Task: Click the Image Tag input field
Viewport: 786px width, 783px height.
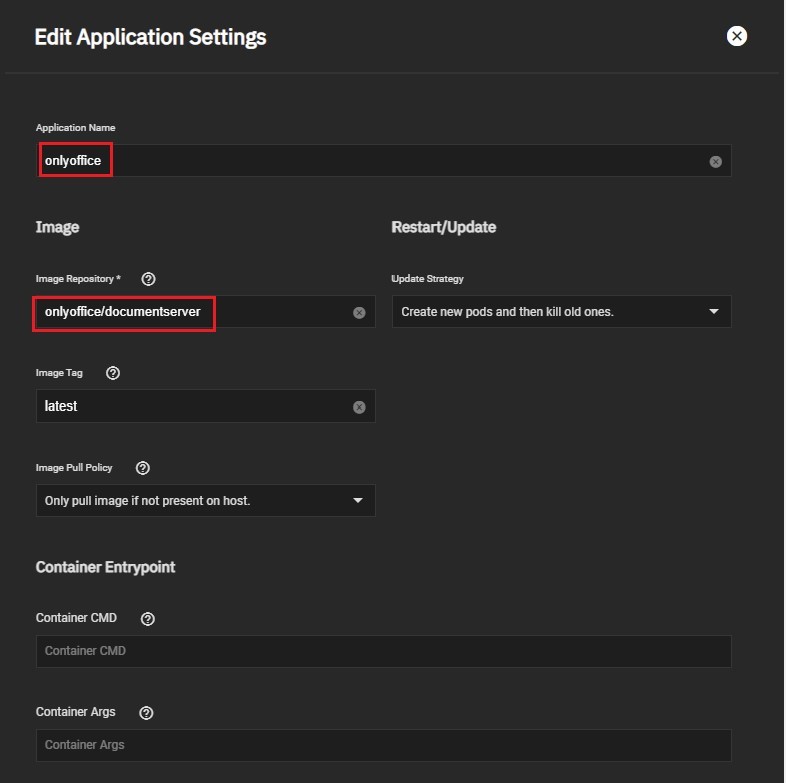Action: (206, 406)
